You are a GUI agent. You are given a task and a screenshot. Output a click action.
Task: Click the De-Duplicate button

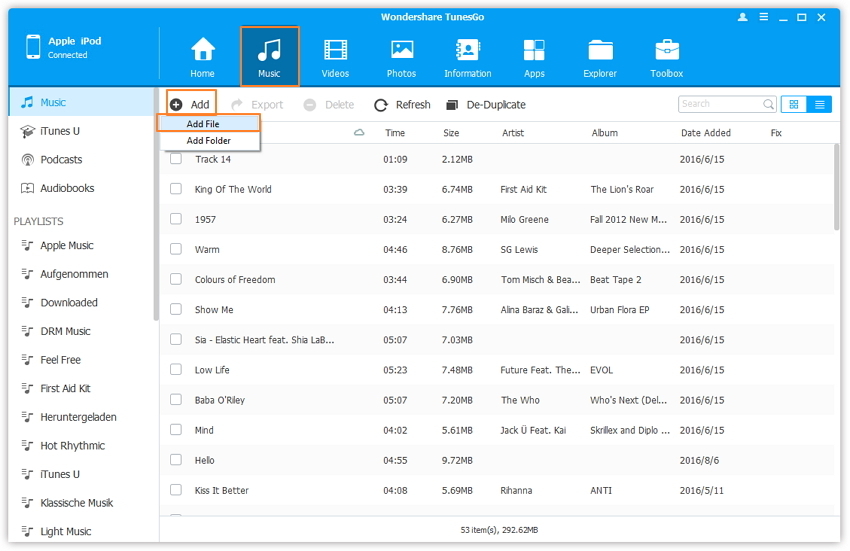coord(486,104)
